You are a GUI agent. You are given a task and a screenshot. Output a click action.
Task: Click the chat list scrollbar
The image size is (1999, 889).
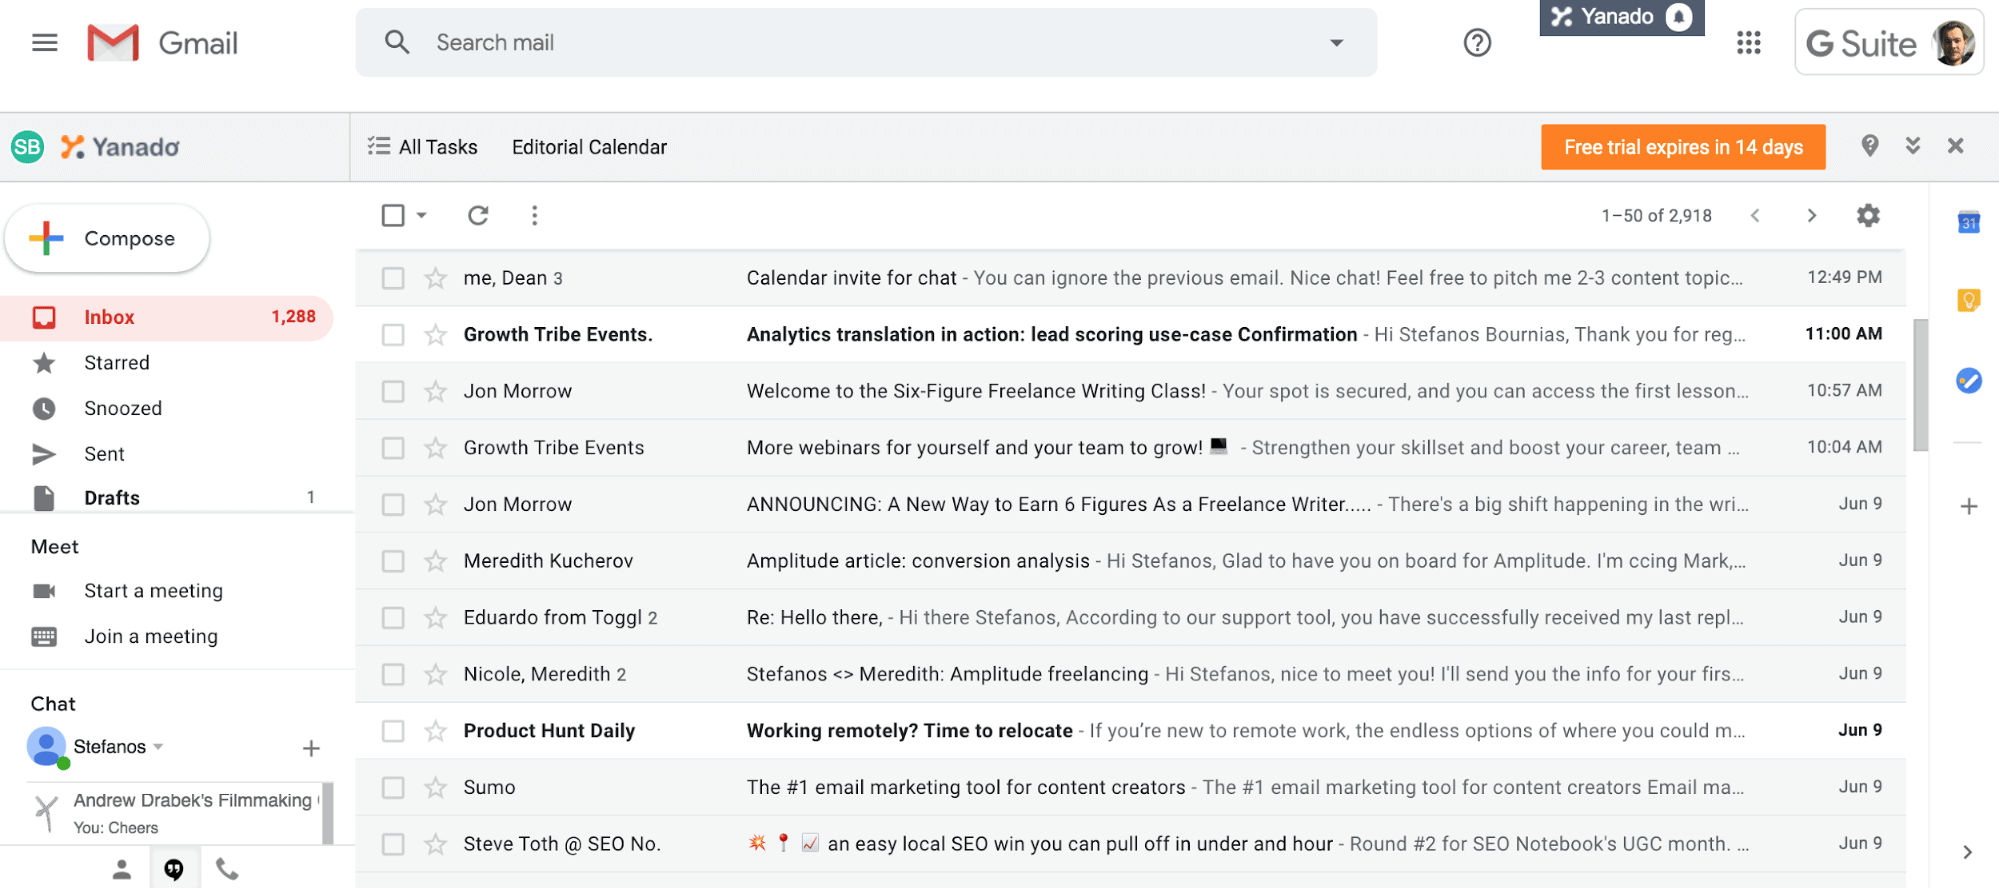[x=328, y=813]
